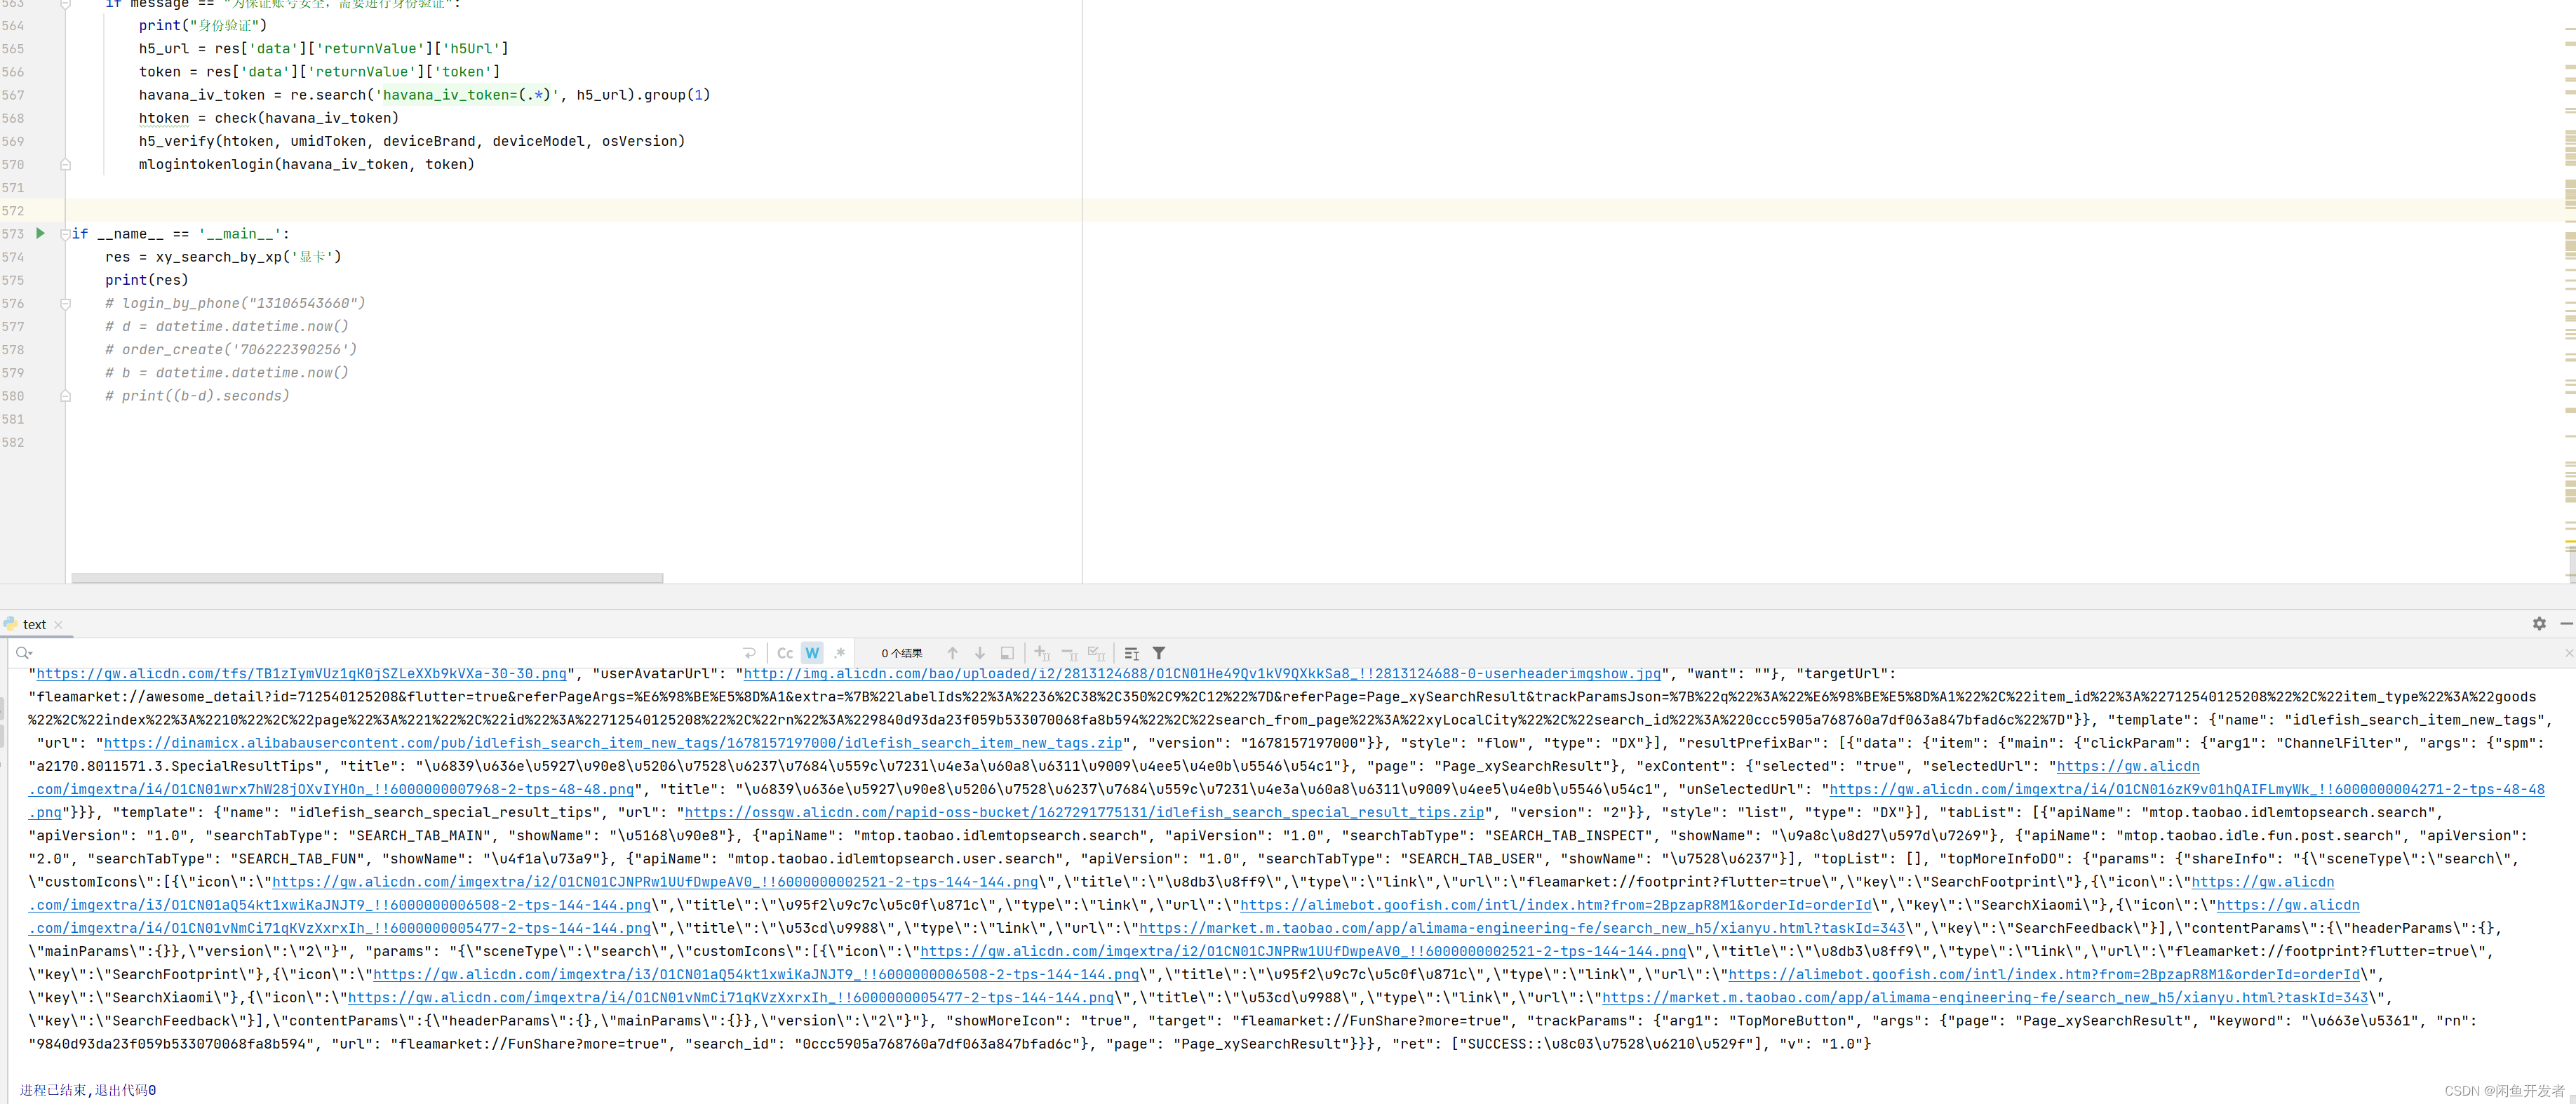Place cursor on 'print(res)' line
This screenshot has height=1104, width=2576.
tap(147, 280)
